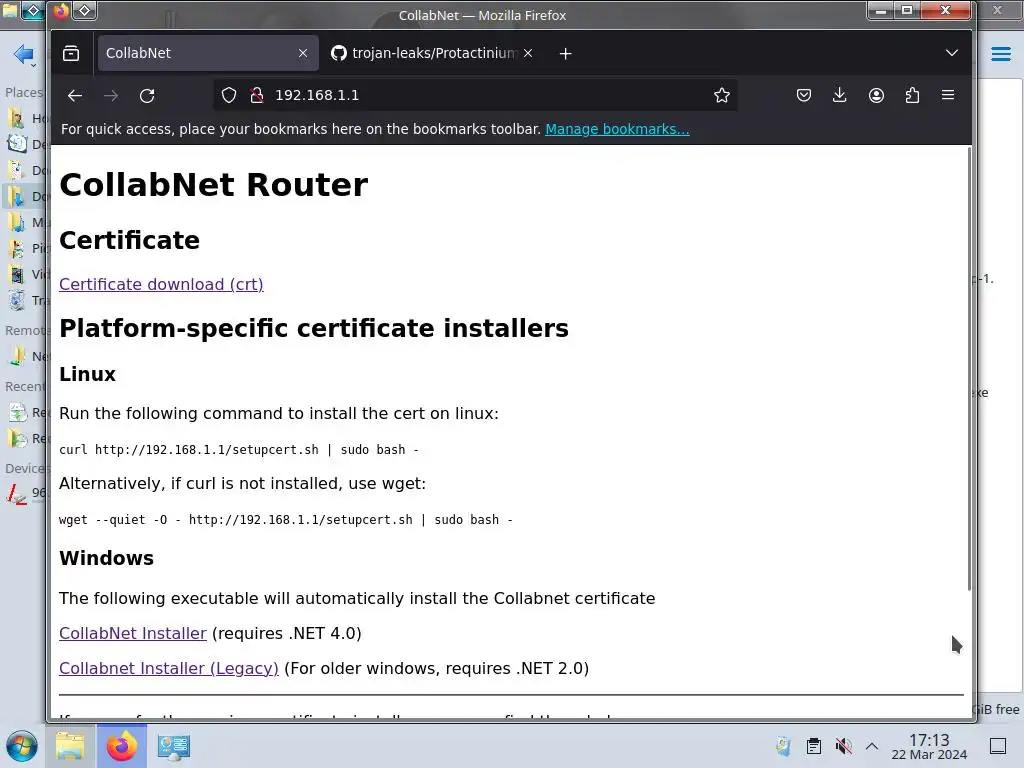Viewport: 1024px width, 768px height.
Task: Click the pin window icon in the Firefox title bar
Action: (85, 10)
